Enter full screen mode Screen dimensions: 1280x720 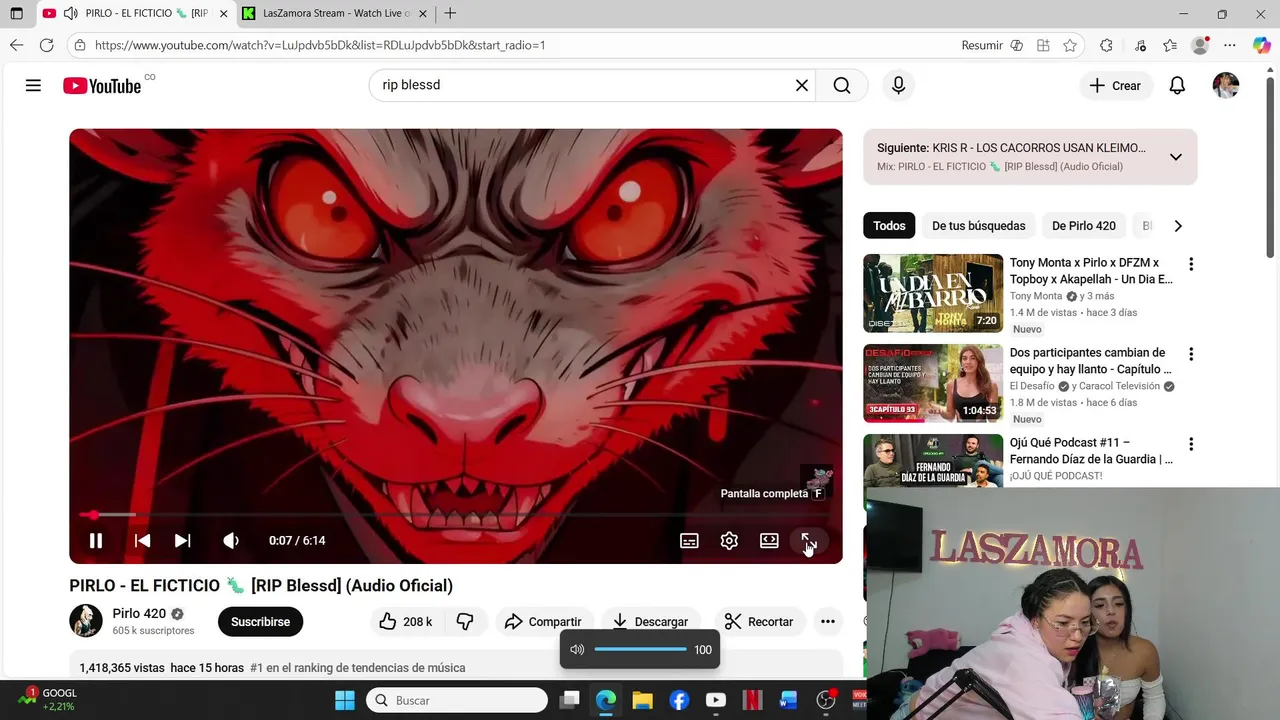pos(809,540)
